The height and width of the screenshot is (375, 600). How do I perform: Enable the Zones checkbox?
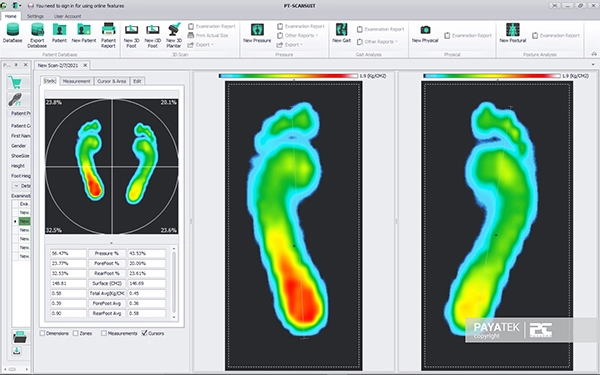click(x=76, y=333)
